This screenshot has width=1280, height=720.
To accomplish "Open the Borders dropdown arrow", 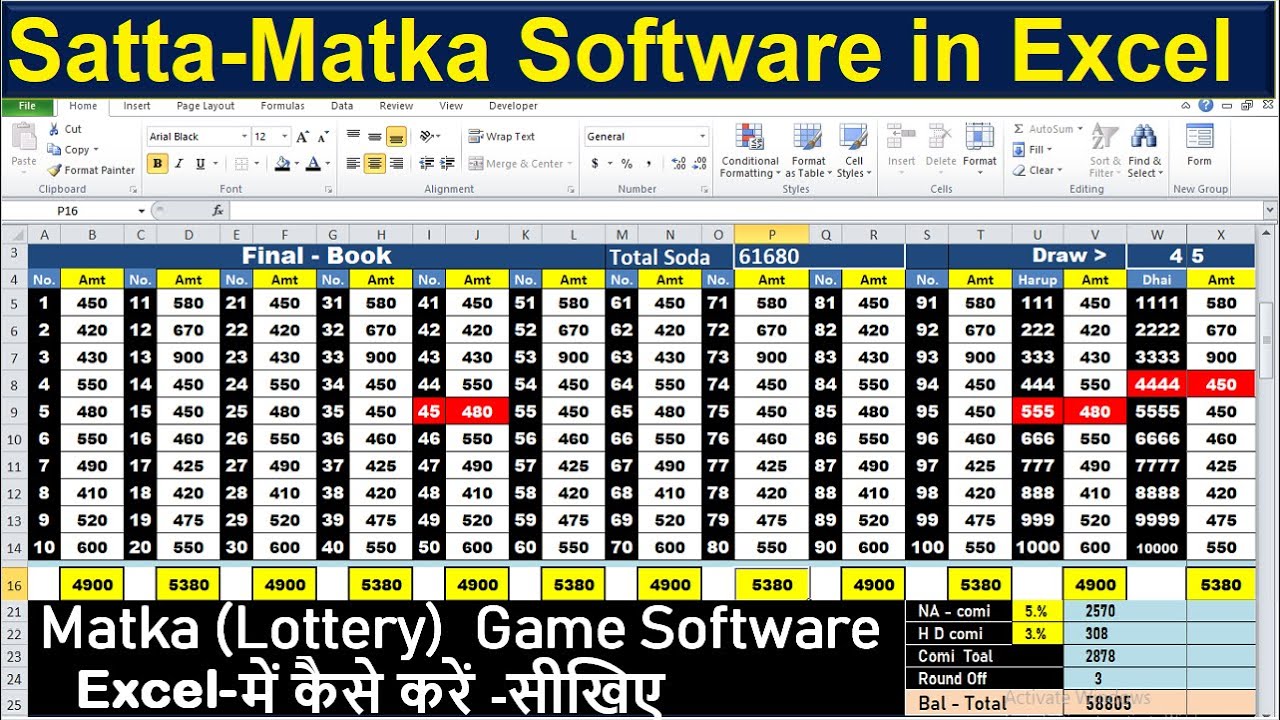I will [257, 164].
